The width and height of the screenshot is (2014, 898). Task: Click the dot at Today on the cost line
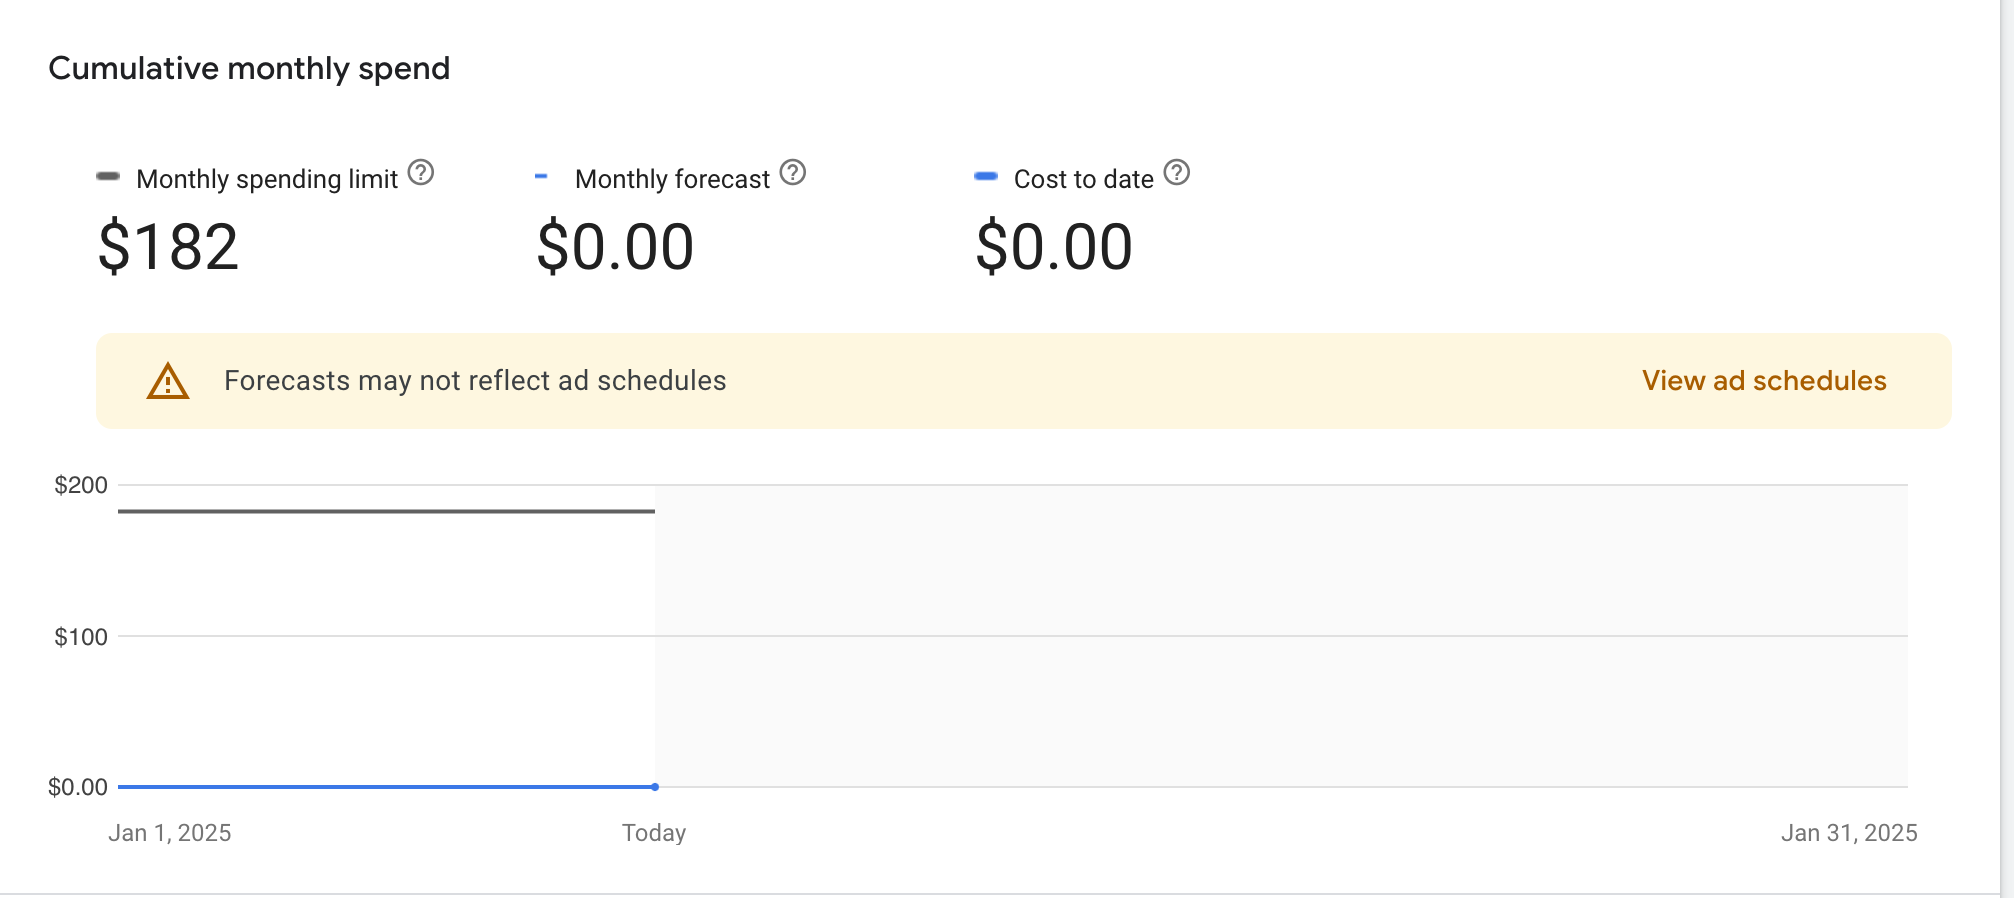coord(655,787)
